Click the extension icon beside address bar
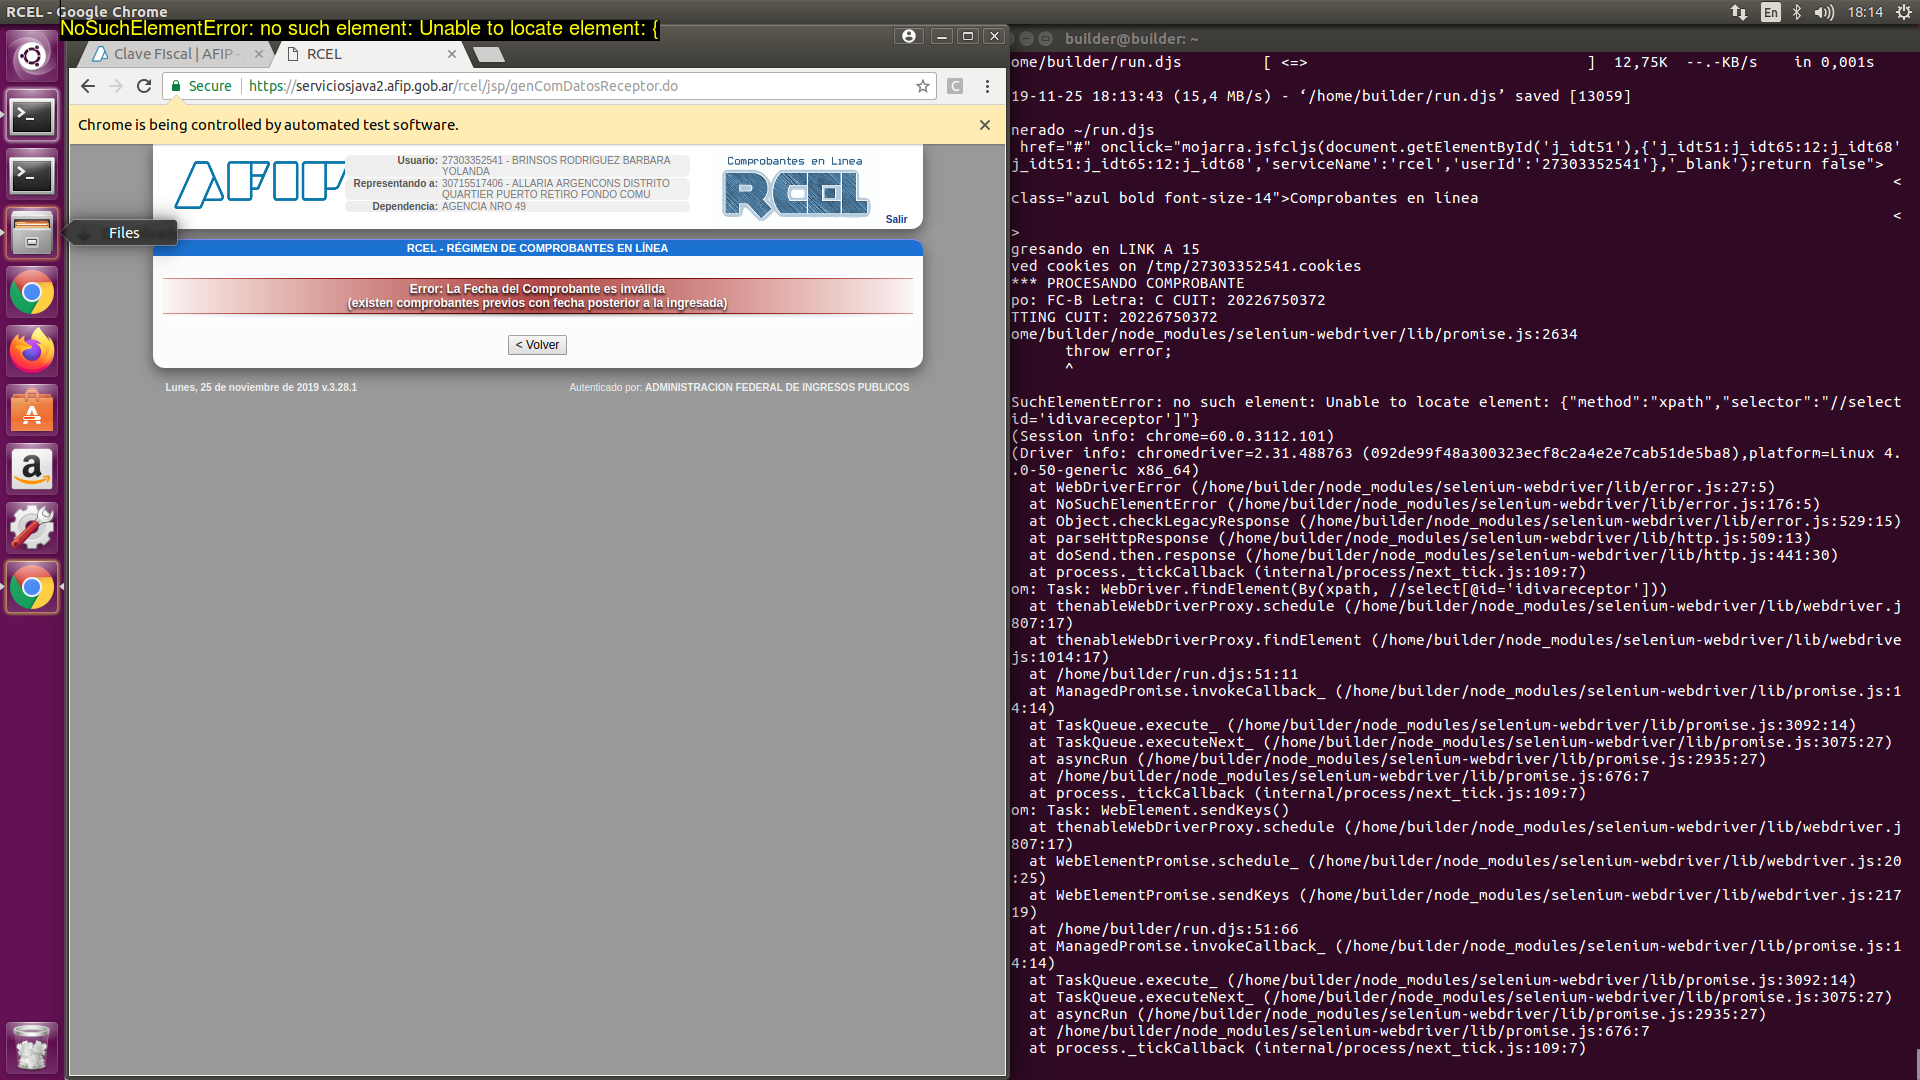The height and width of the screenshot is (1080, 1920). [x=955, y=86]
